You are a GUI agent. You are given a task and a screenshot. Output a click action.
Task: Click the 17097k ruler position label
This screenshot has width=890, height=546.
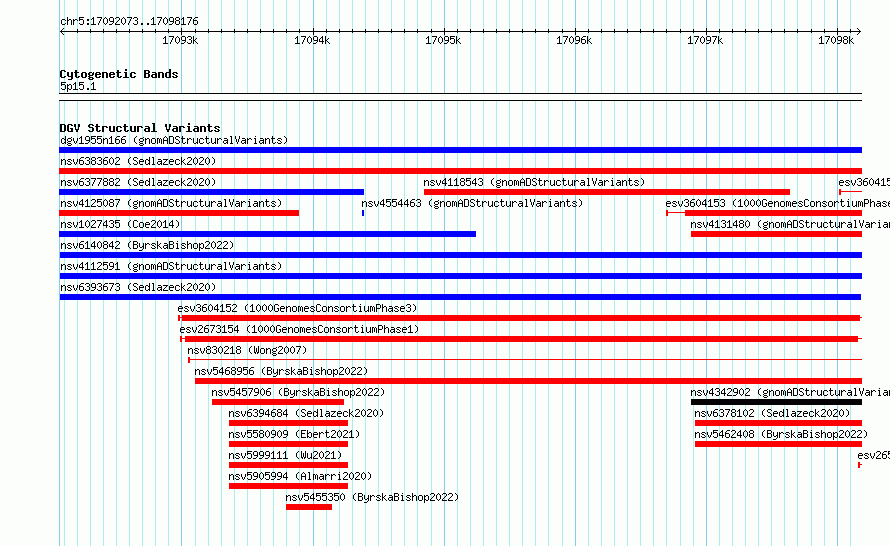click(705, 40)
